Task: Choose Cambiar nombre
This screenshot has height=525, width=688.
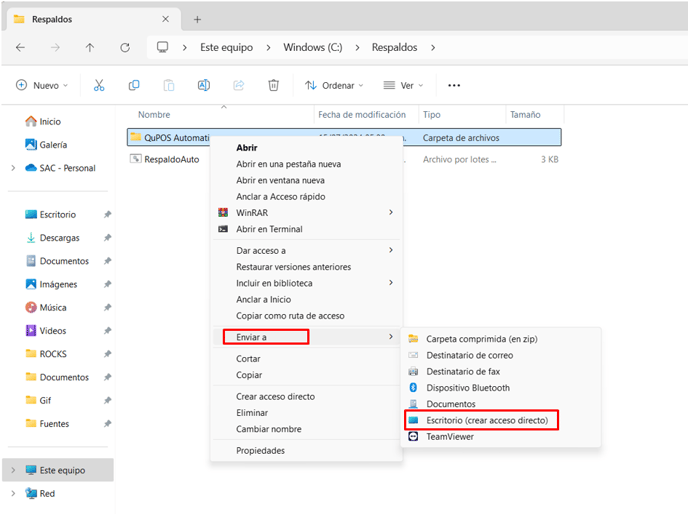Action: point(269,429)
